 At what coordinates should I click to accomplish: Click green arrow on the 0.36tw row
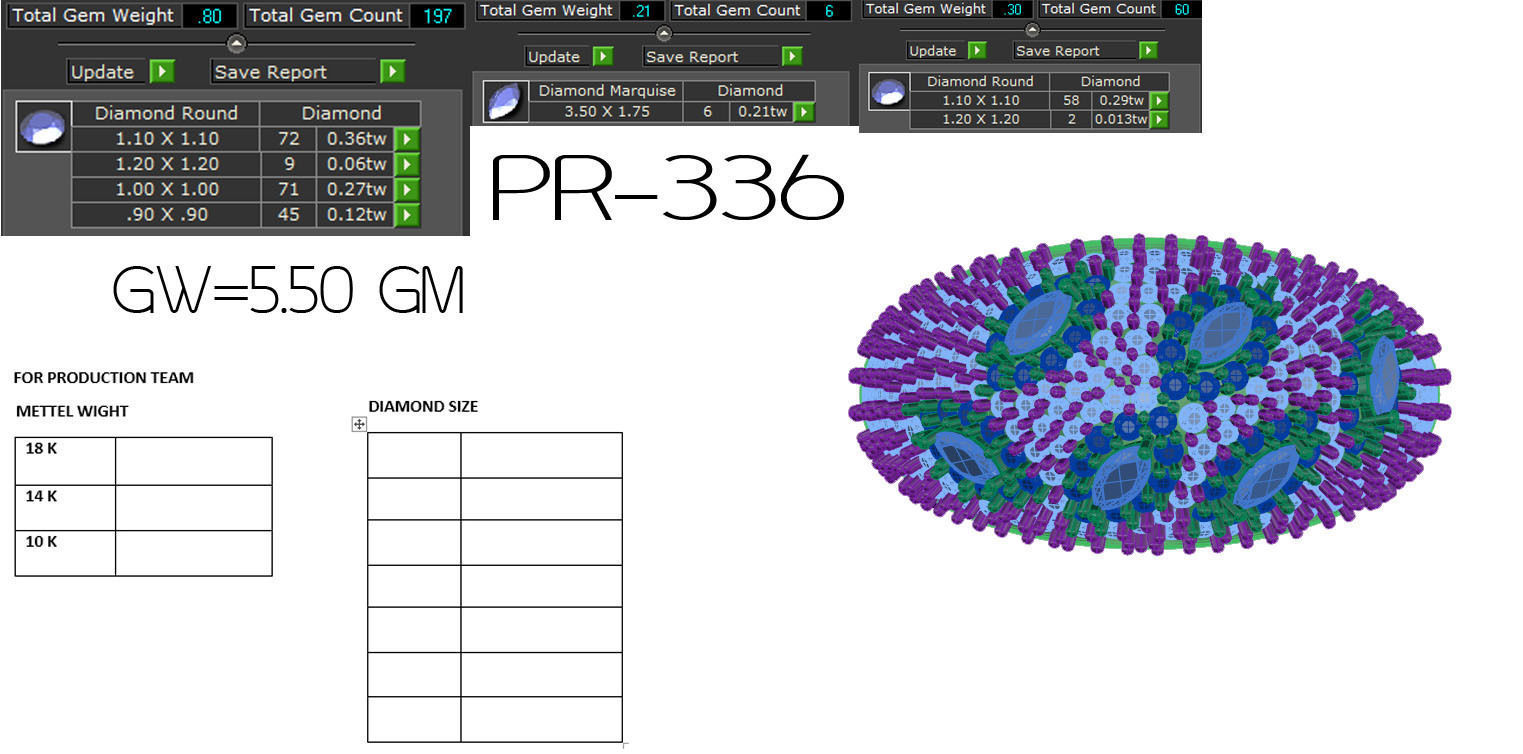pos(407,139)
